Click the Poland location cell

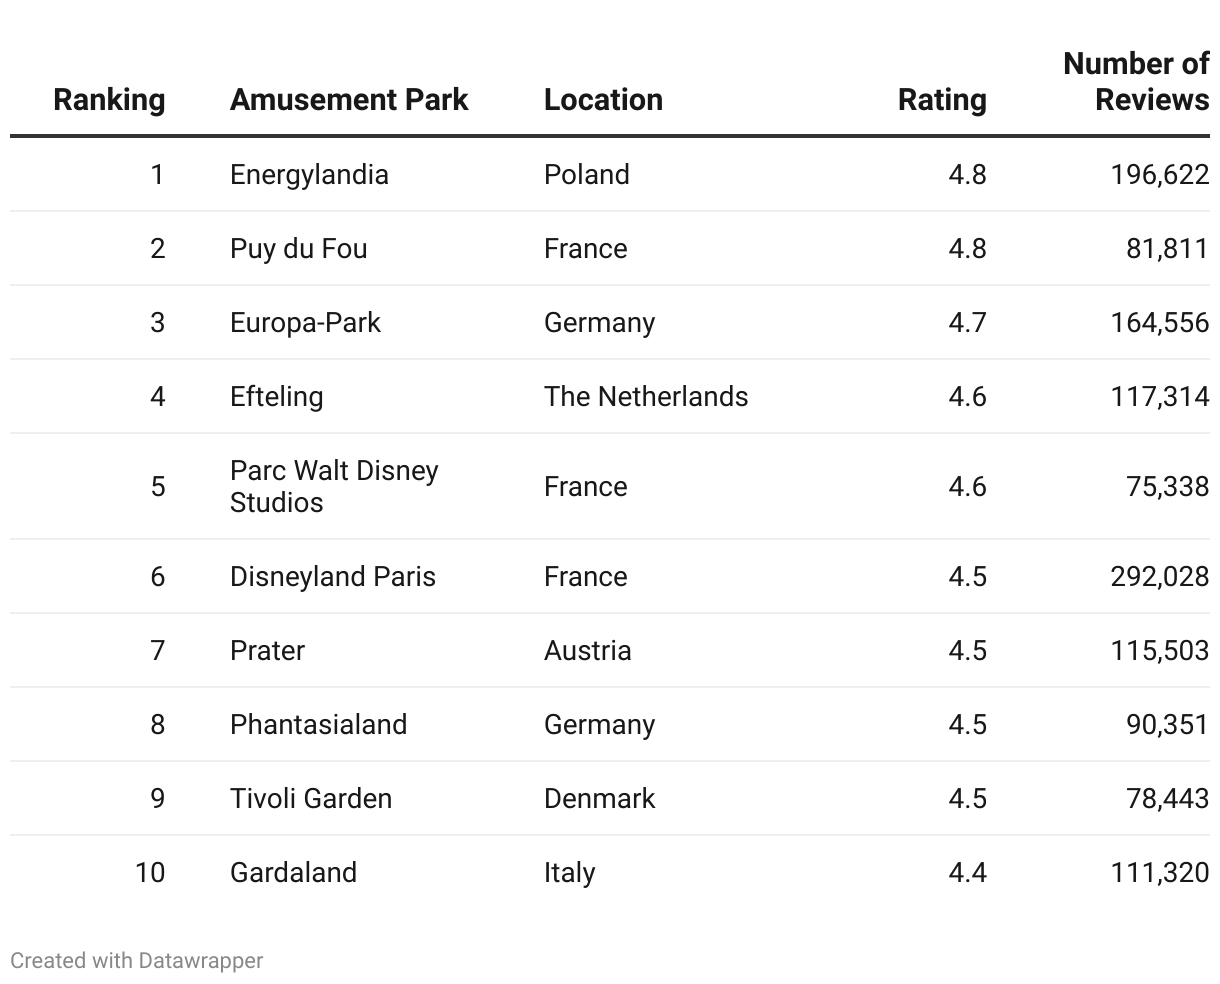586,175
